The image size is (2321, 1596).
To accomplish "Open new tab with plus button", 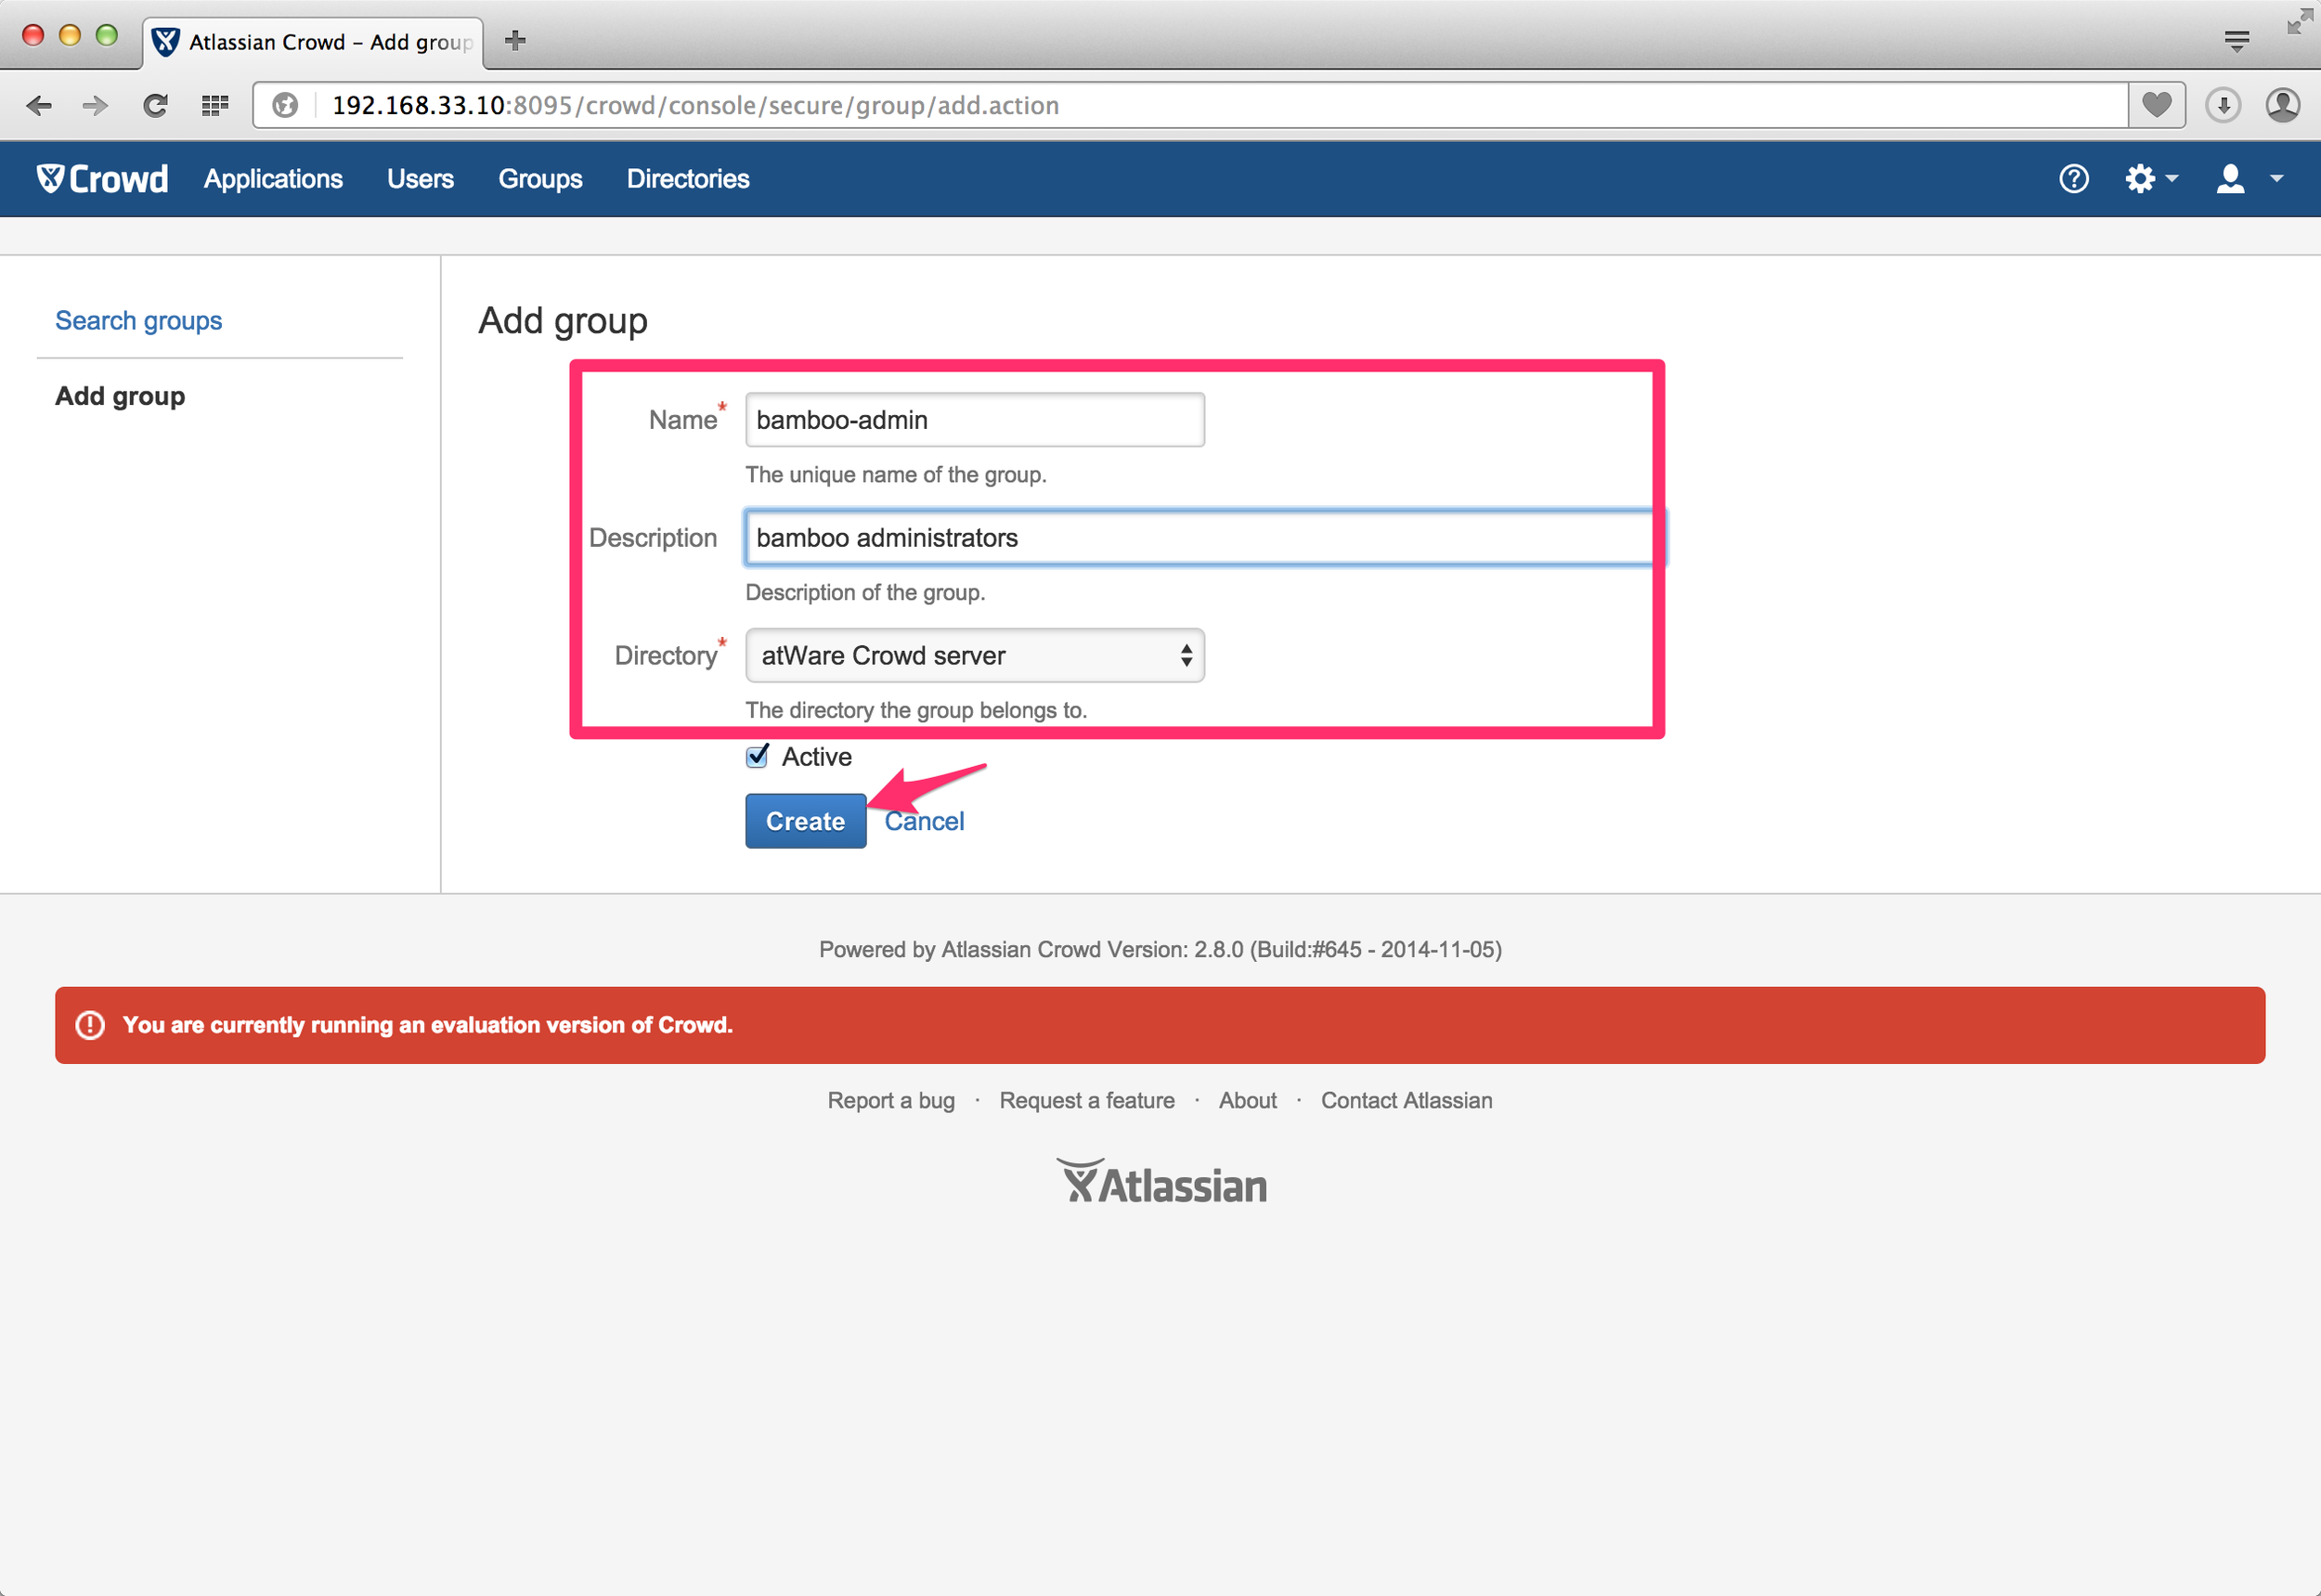I will pyautogui.click(x=515, y=40).
